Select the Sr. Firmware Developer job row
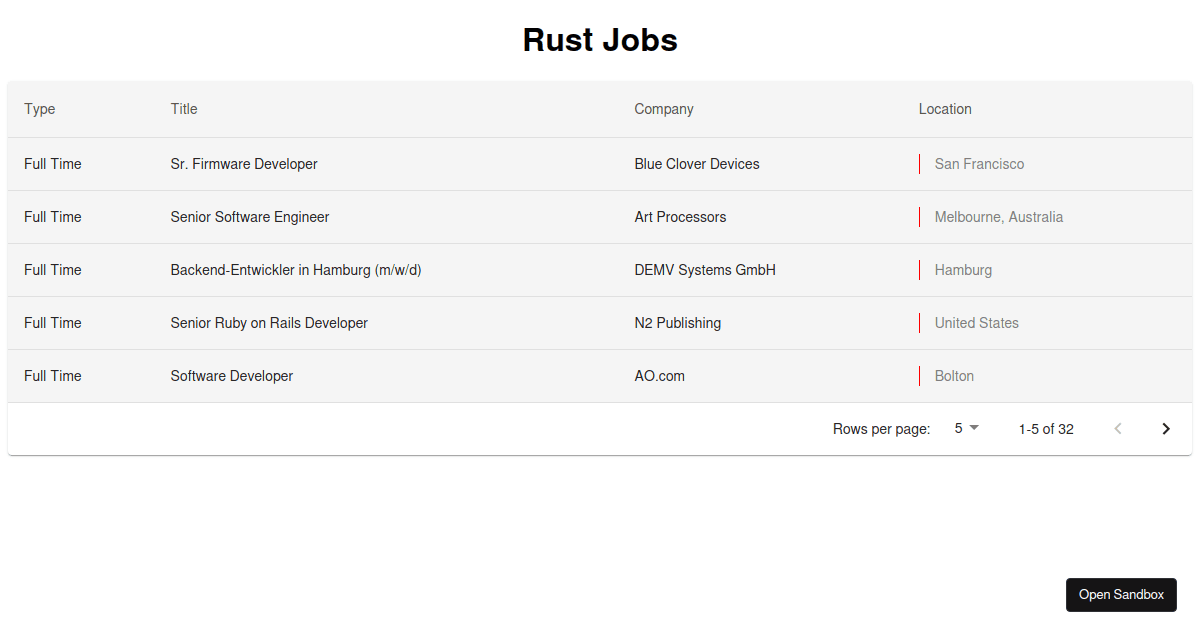1200x630 pixels. tap(244, 163)
